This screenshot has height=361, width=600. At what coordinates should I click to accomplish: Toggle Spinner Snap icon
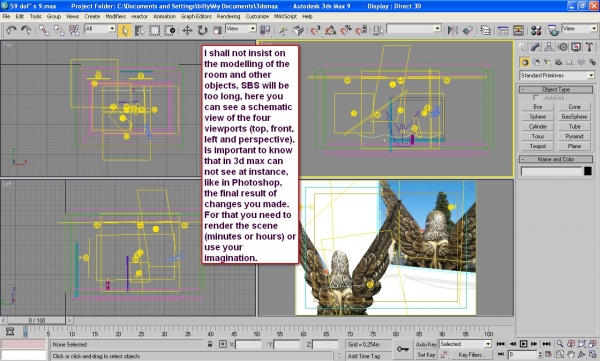click(360, 30)
